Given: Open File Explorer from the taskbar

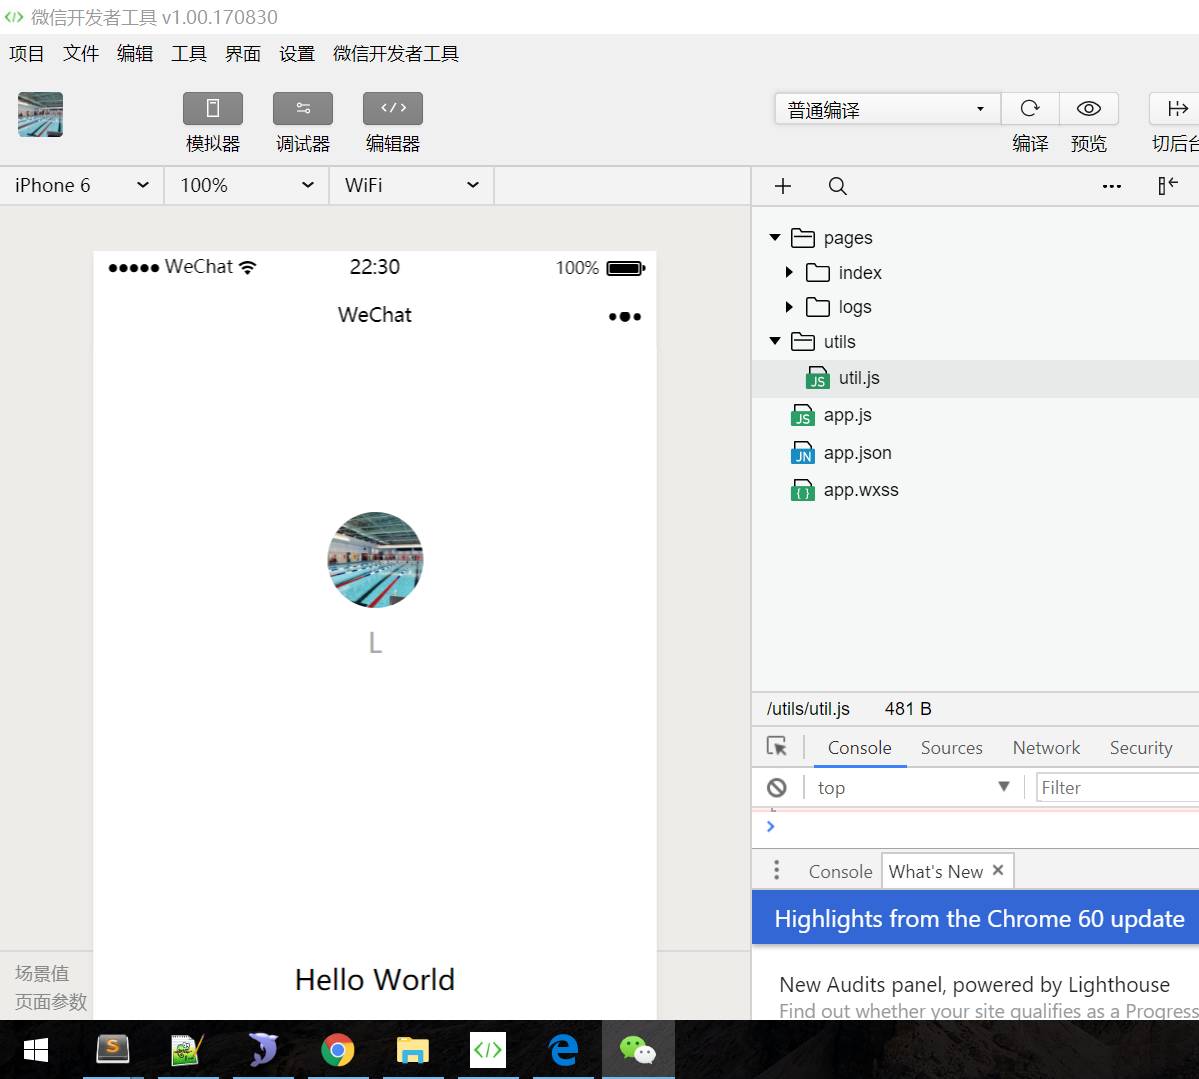Looking at the screenshot, I should coord(413,1050).
